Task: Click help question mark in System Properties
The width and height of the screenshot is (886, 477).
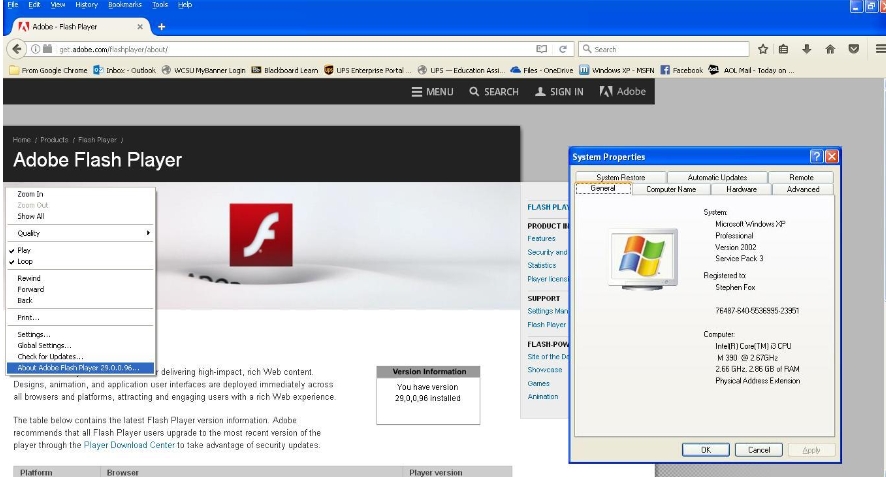Action: coord(816,157)
